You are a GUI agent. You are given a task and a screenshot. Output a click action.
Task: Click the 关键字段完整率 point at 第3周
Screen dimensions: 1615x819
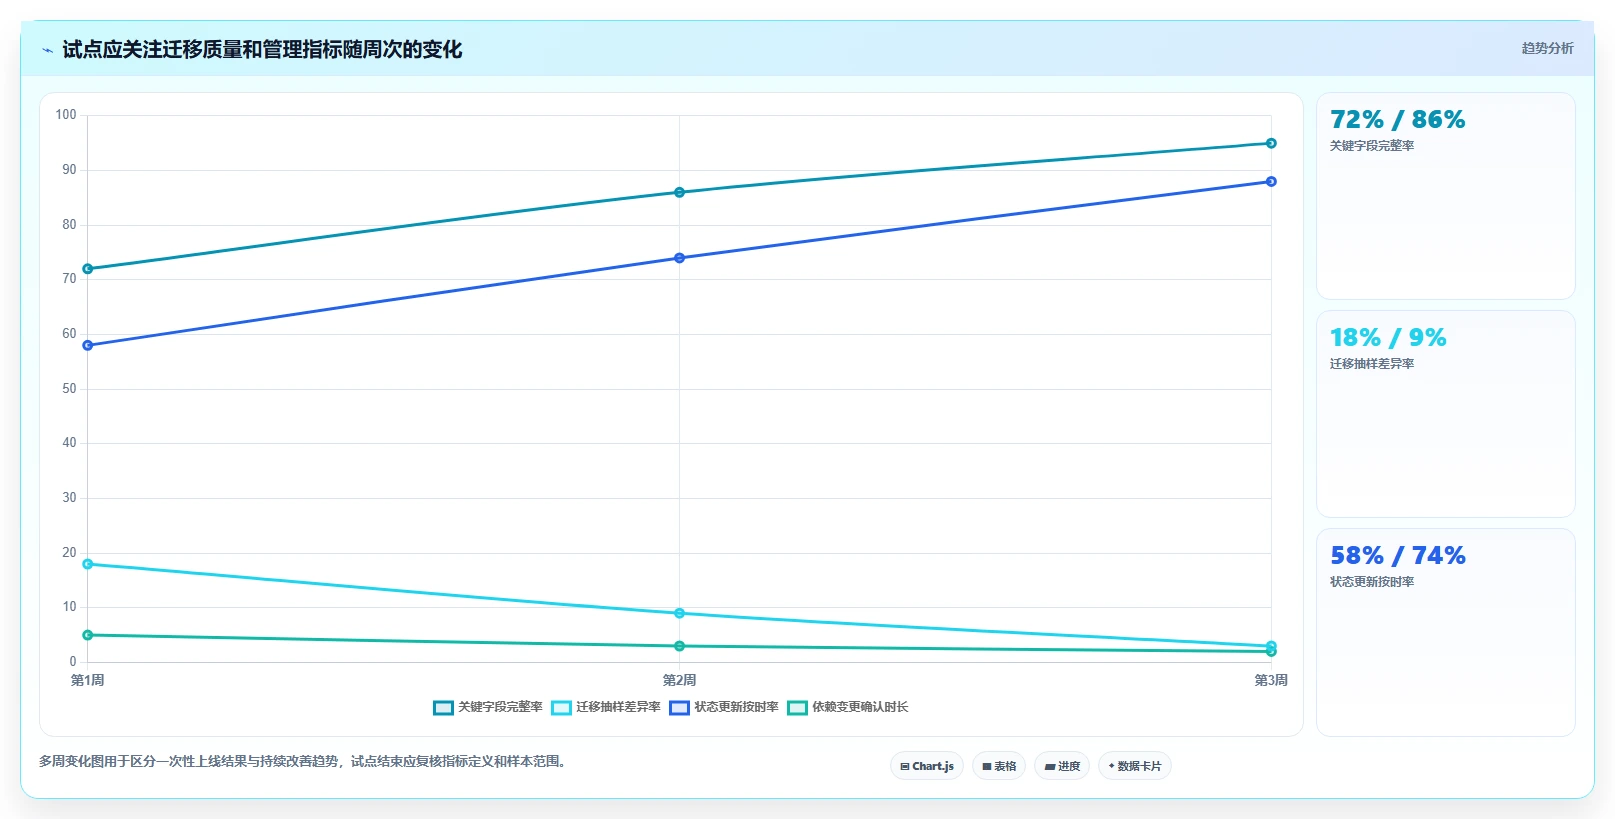click(1271, 143)
